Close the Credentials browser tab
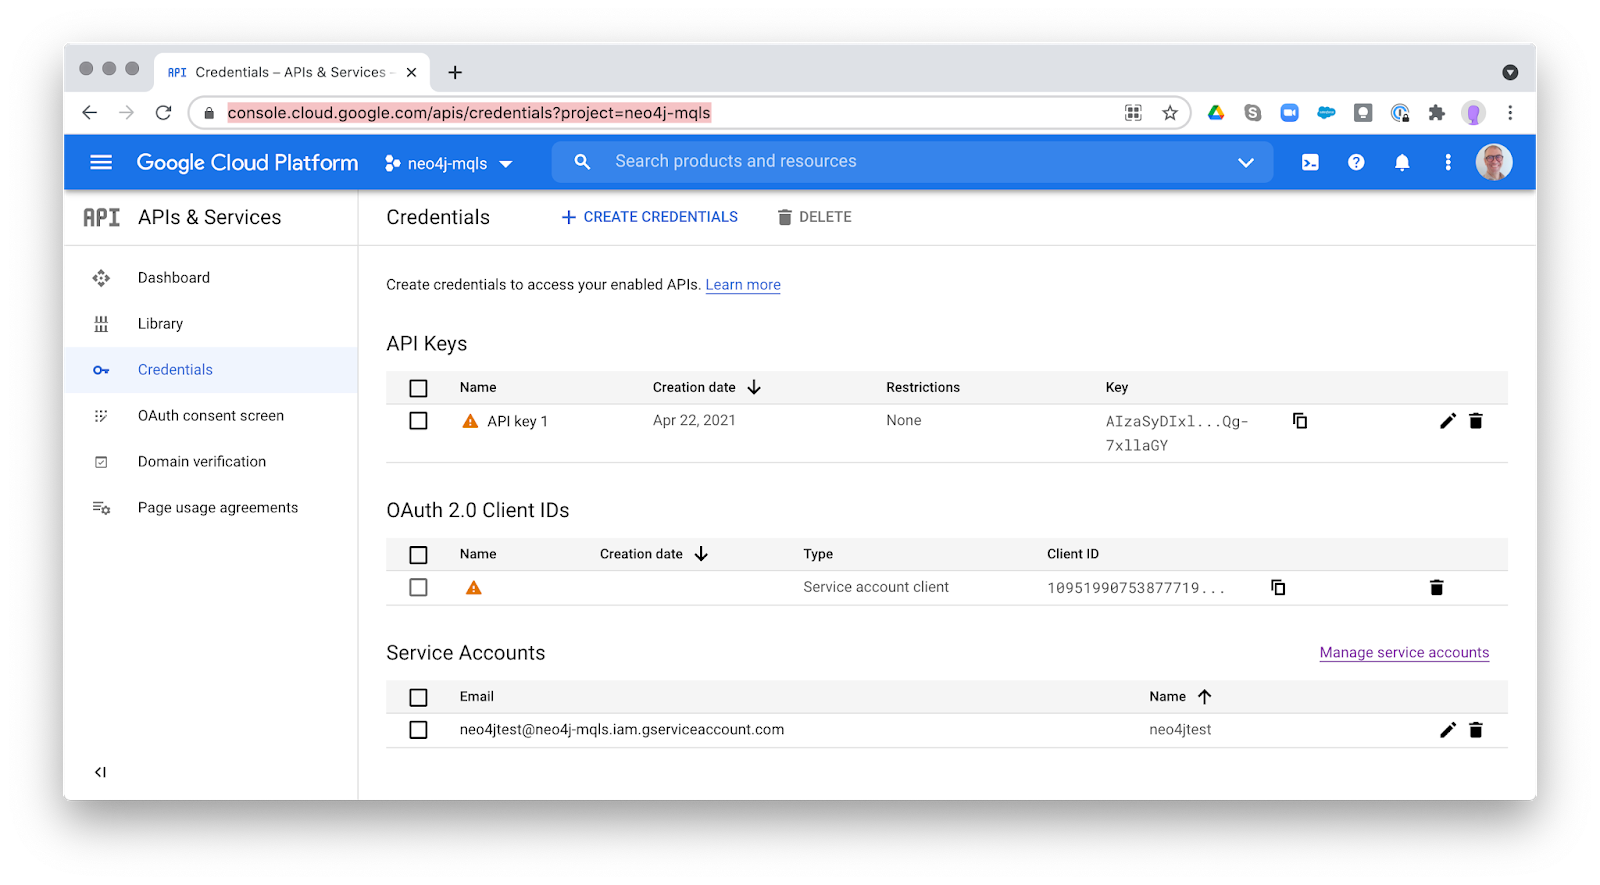1600x885 pixels. coord(411,72)
